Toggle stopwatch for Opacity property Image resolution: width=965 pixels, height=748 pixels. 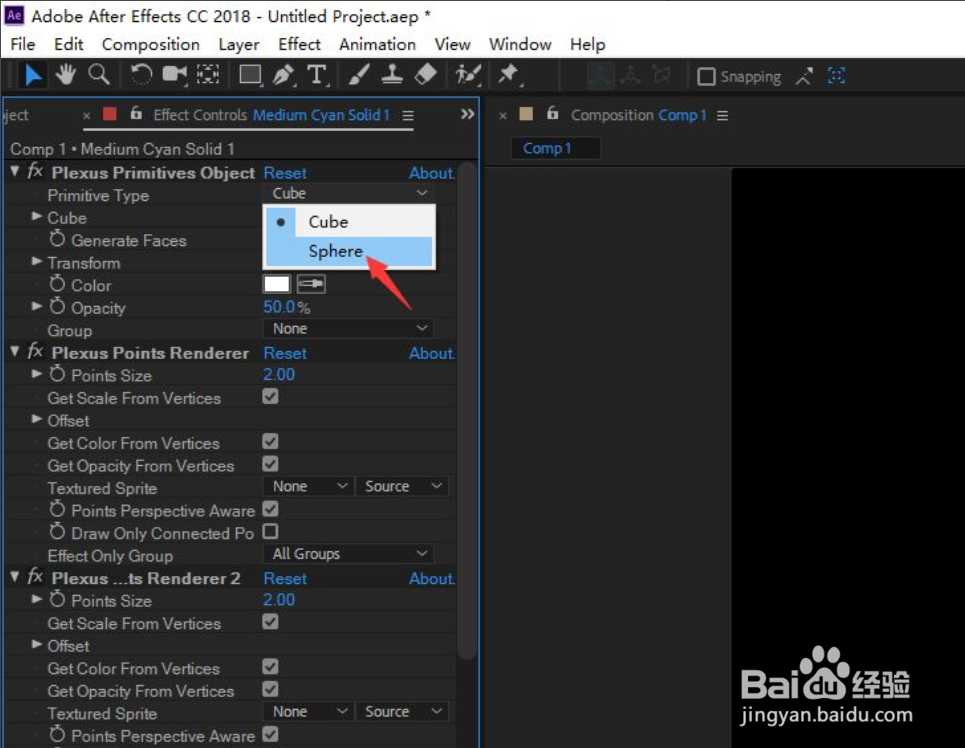coord(57,306)
